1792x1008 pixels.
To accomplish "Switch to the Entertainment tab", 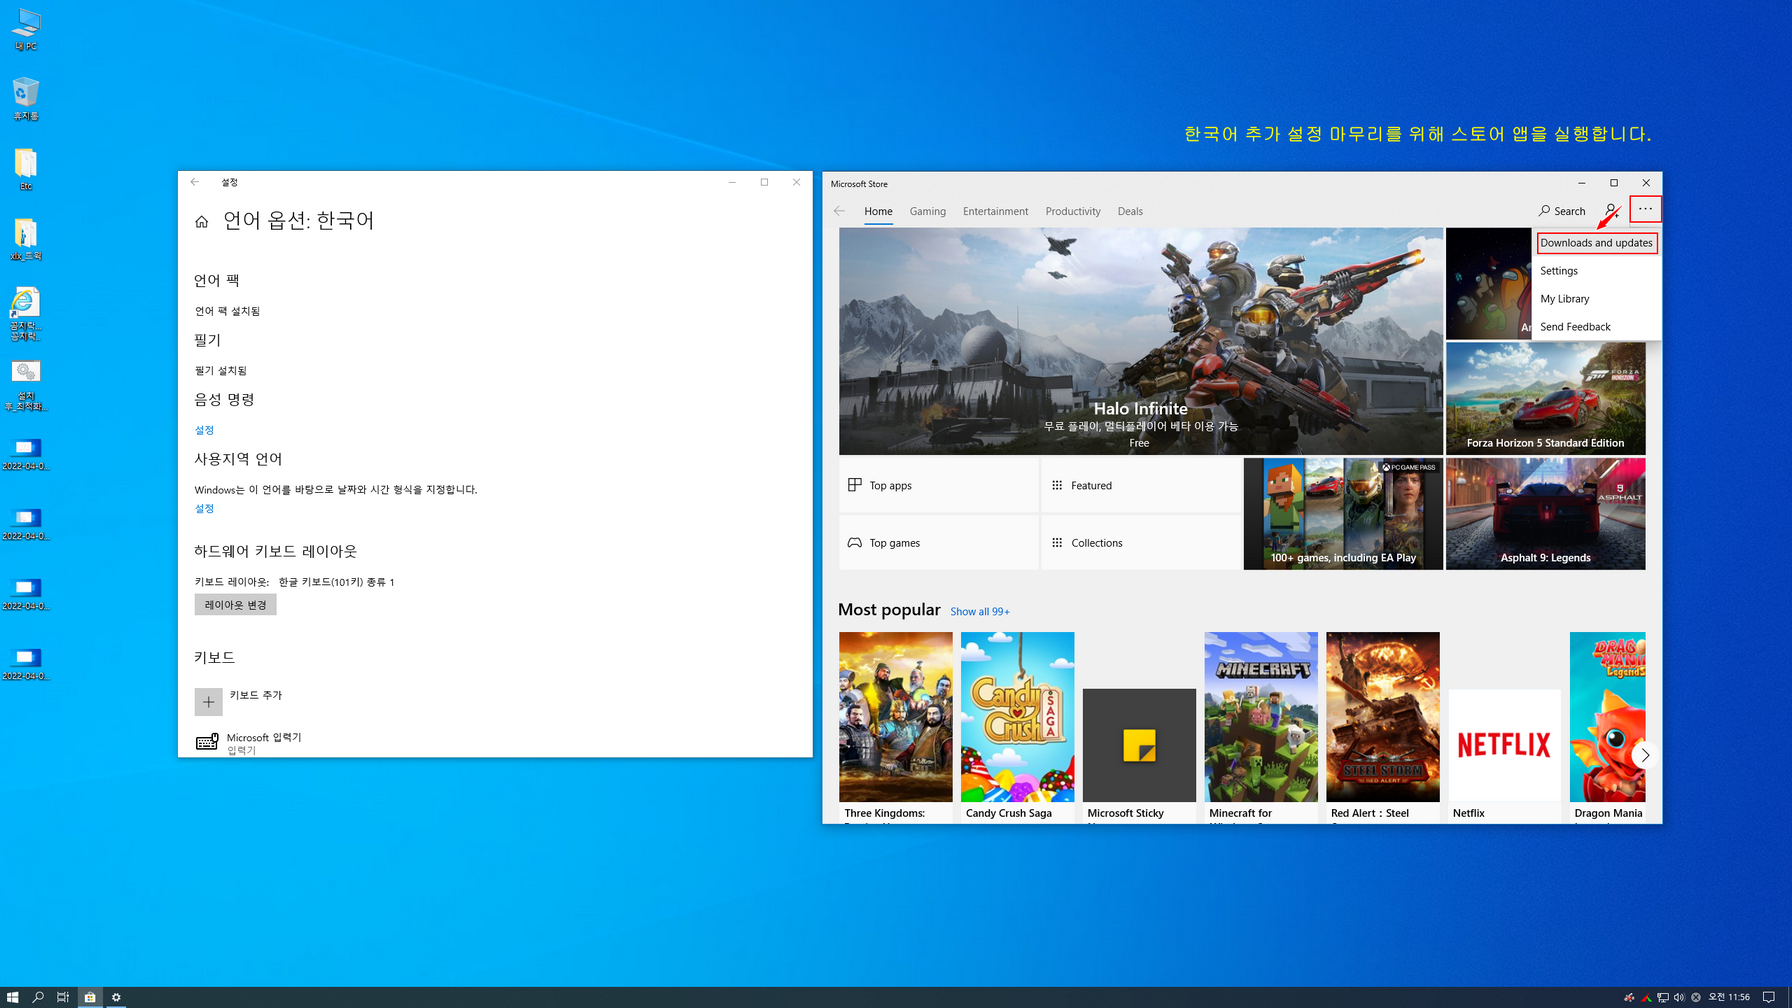I will [995, 211].
